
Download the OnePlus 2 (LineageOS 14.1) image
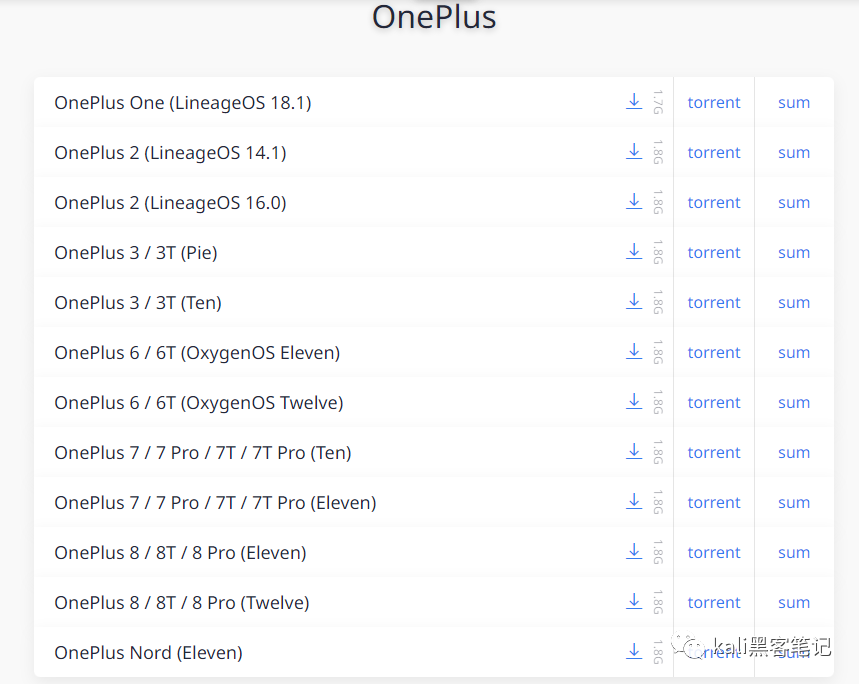[634, 151]
